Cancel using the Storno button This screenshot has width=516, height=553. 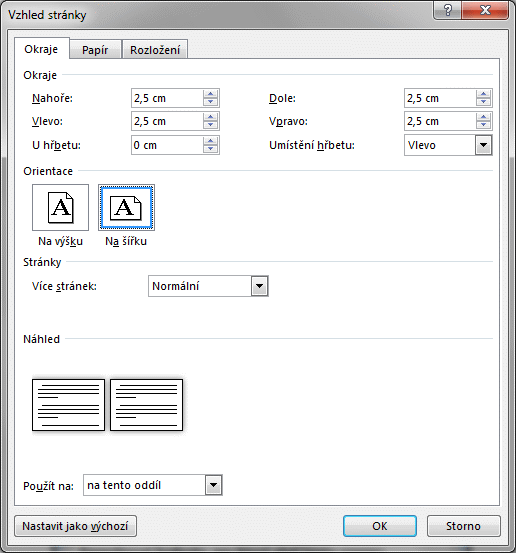463,526
